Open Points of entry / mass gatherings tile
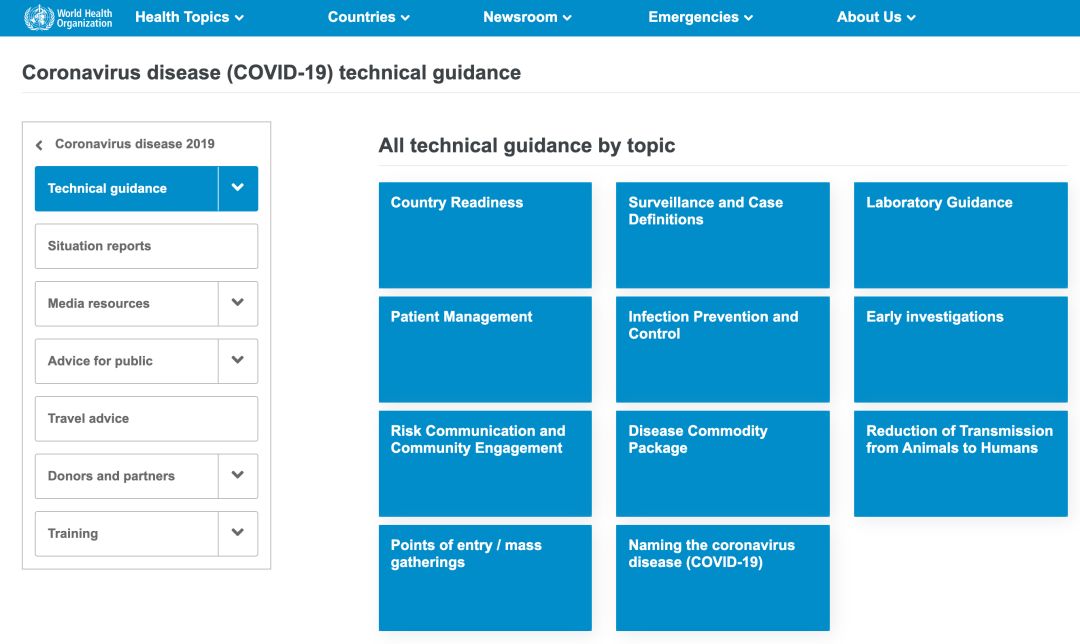 (485, 578)
